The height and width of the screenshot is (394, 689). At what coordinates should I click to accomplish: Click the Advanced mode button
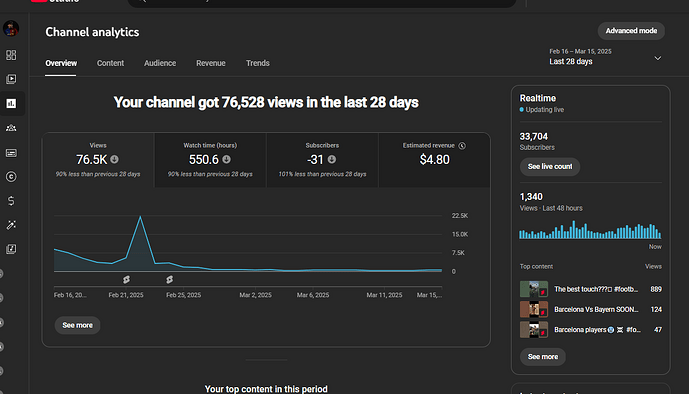(631, 31)
